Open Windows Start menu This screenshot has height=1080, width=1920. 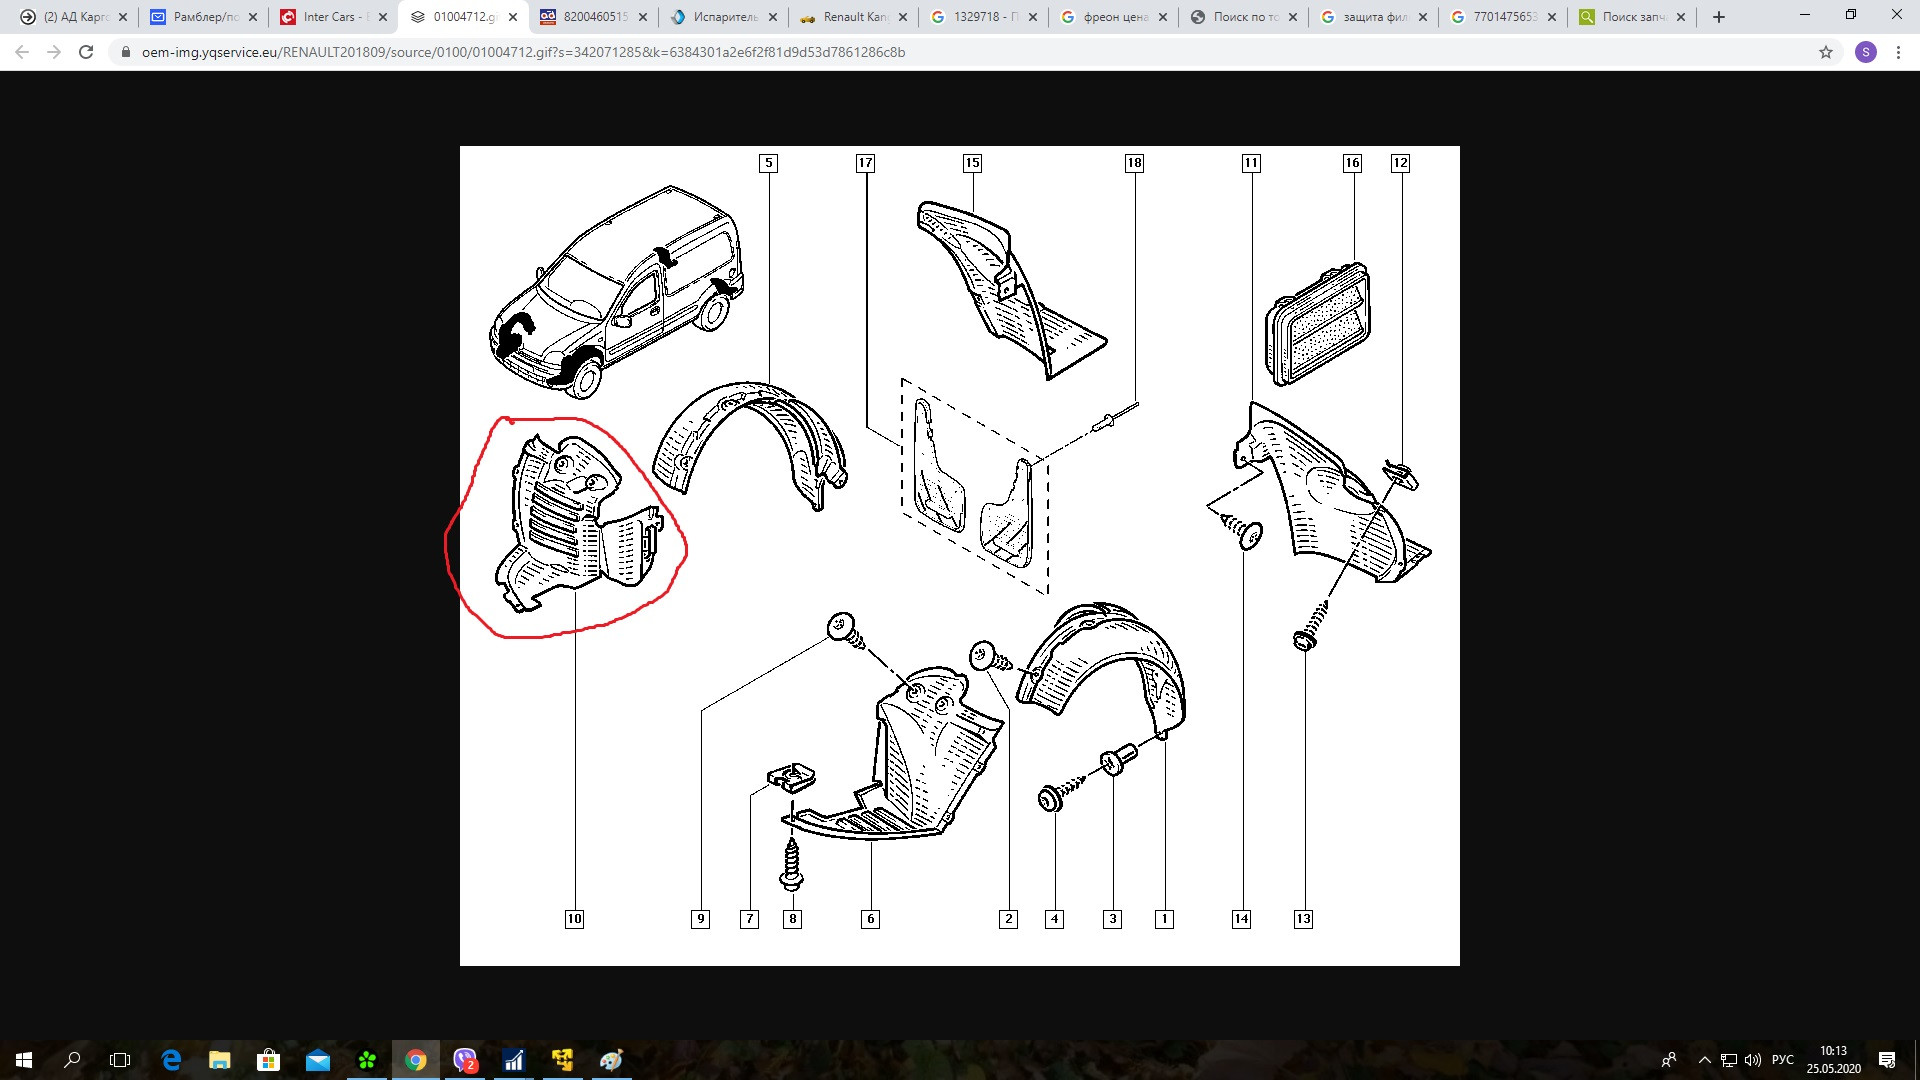[x=24, y=1060]
